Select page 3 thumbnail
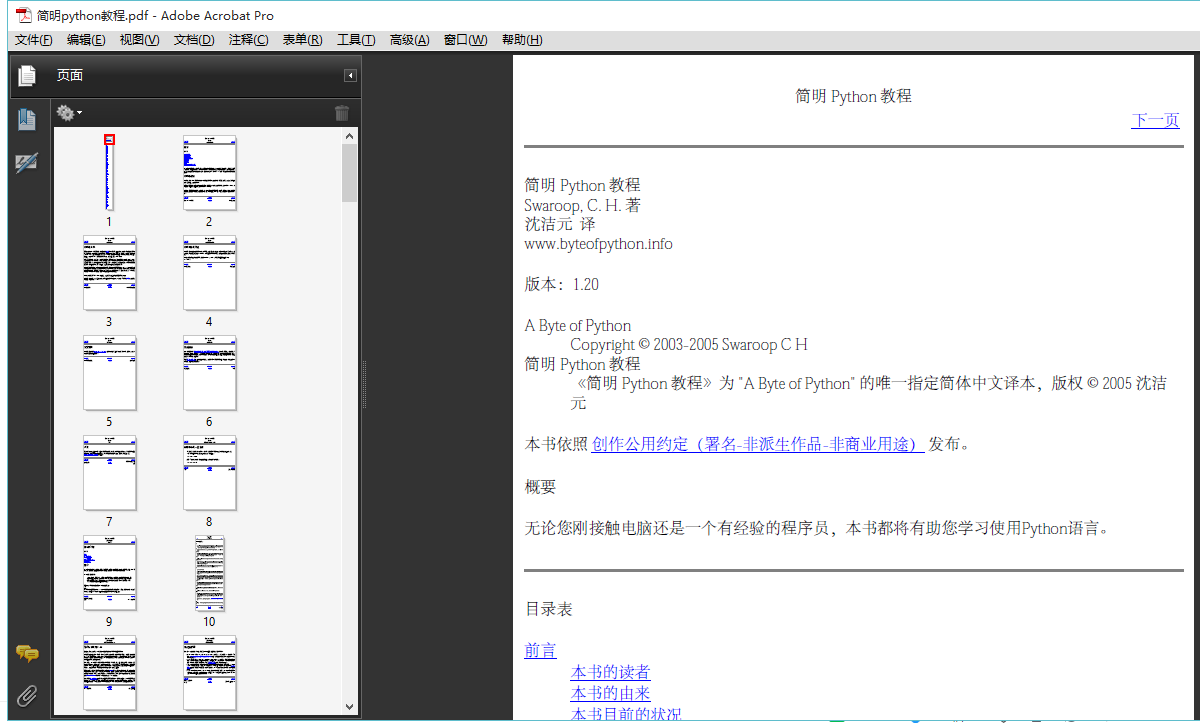The image size is (1200, 726). (x=109, y=272)
